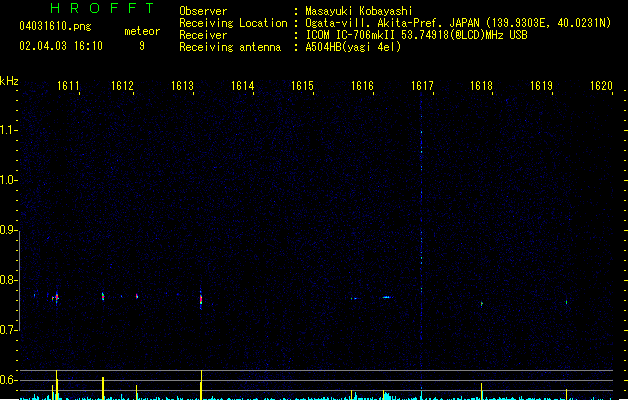Click the meteor count value 9
Screen dimensions: 629x400
pyautogui.click(x=142, y=46)
